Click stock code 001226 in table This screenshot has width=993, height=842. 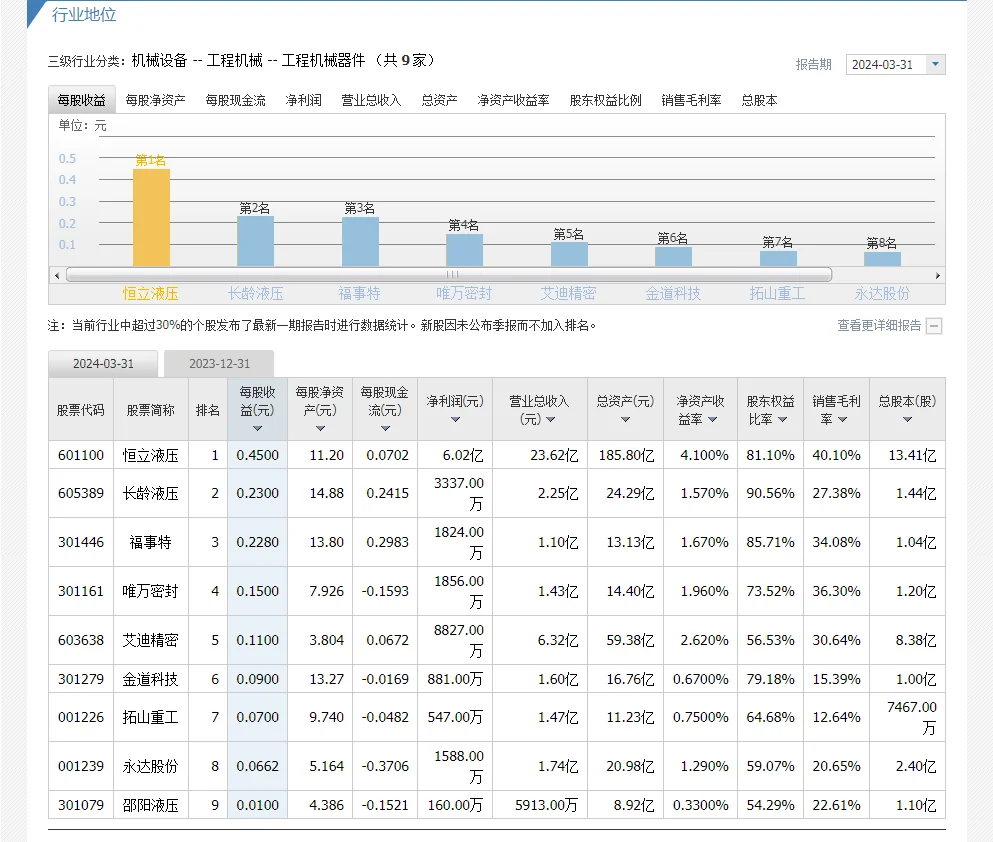81,717
